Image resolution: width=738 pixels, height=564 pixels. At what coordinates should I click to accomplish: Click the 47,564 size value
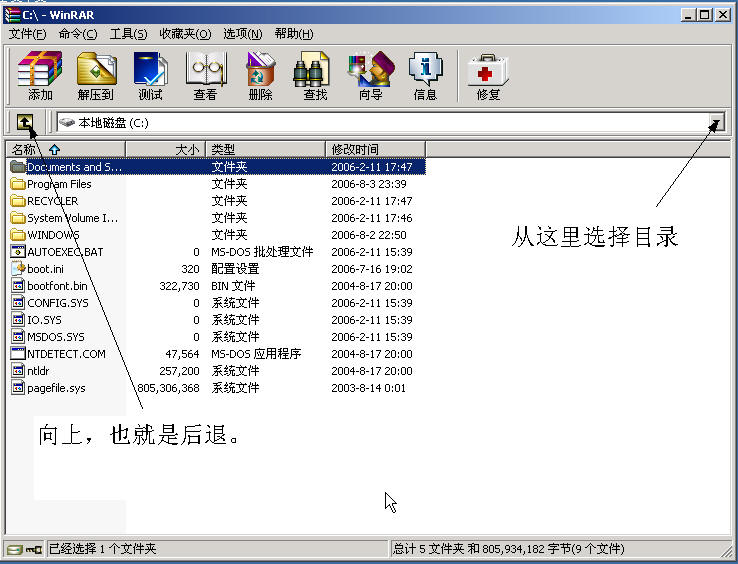[182, 354]
